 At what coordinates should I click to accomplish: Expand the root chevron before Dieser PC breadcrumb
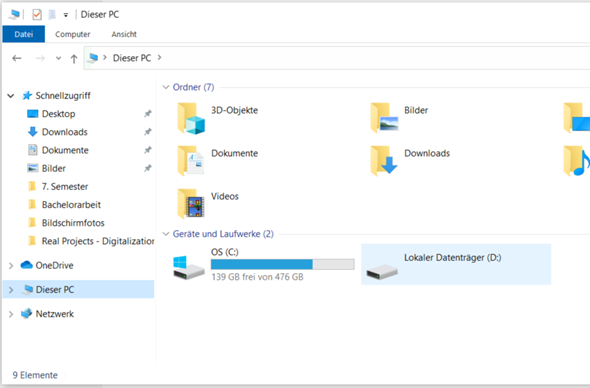click(x=105, y=58)
